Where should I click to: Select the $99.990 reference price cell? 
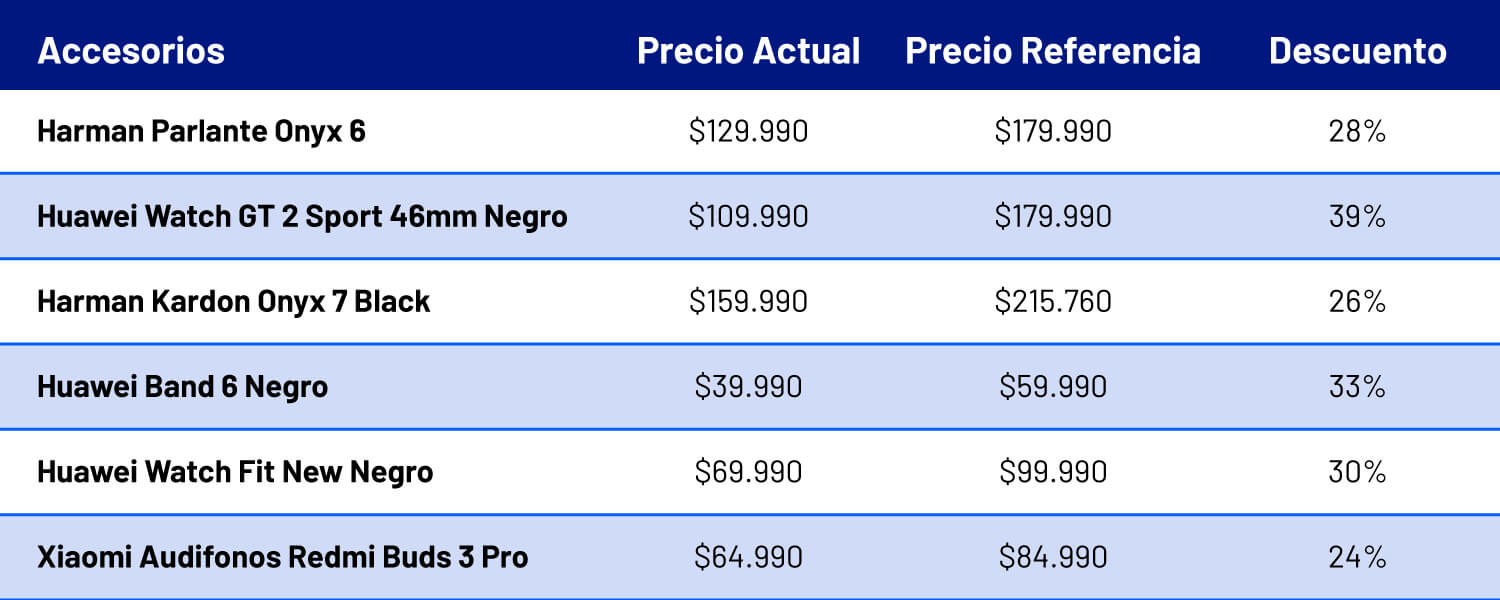click(x=1052, y=471)
